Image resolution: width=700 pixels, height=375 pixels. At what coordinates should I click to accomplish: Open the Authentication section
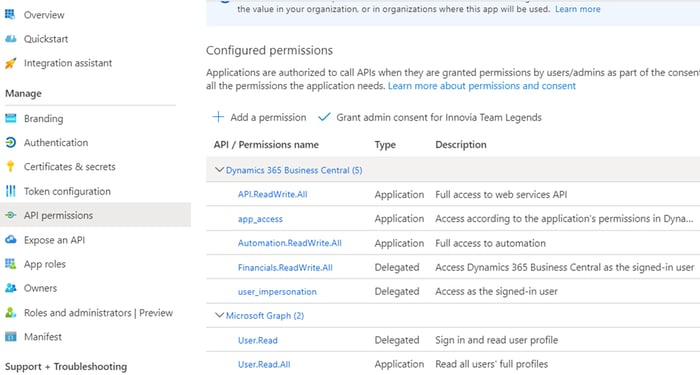[56, 142]
